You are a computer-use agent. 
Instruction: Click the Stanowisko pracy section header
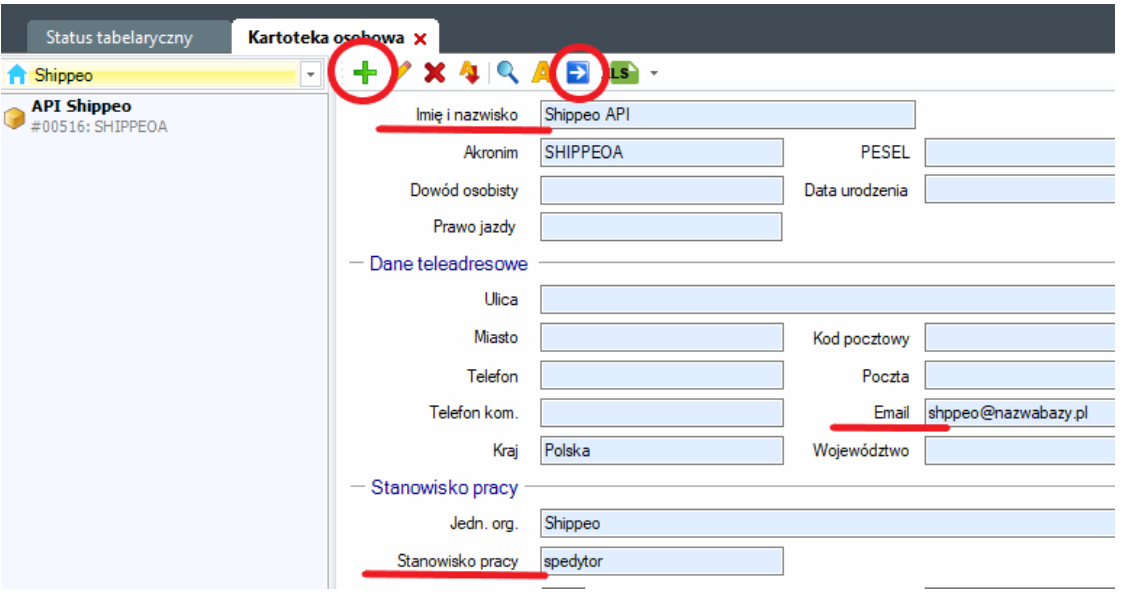(x=444, y=487)
